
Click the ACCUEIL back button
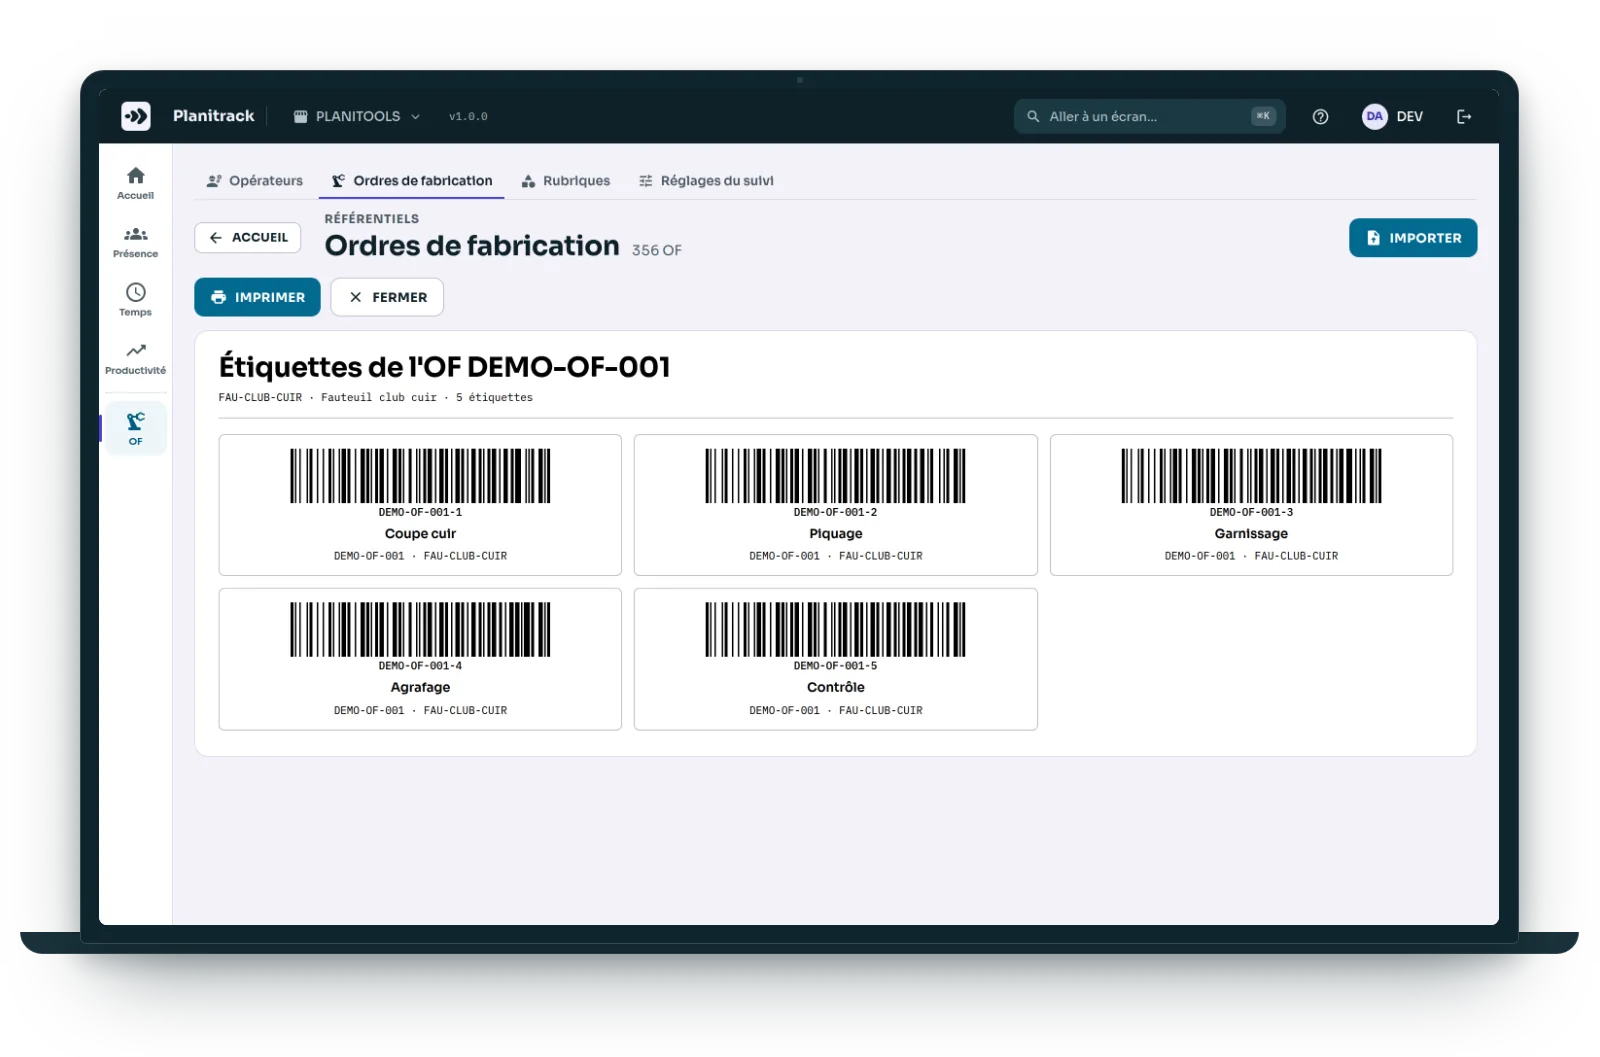[x=248, y=238]
